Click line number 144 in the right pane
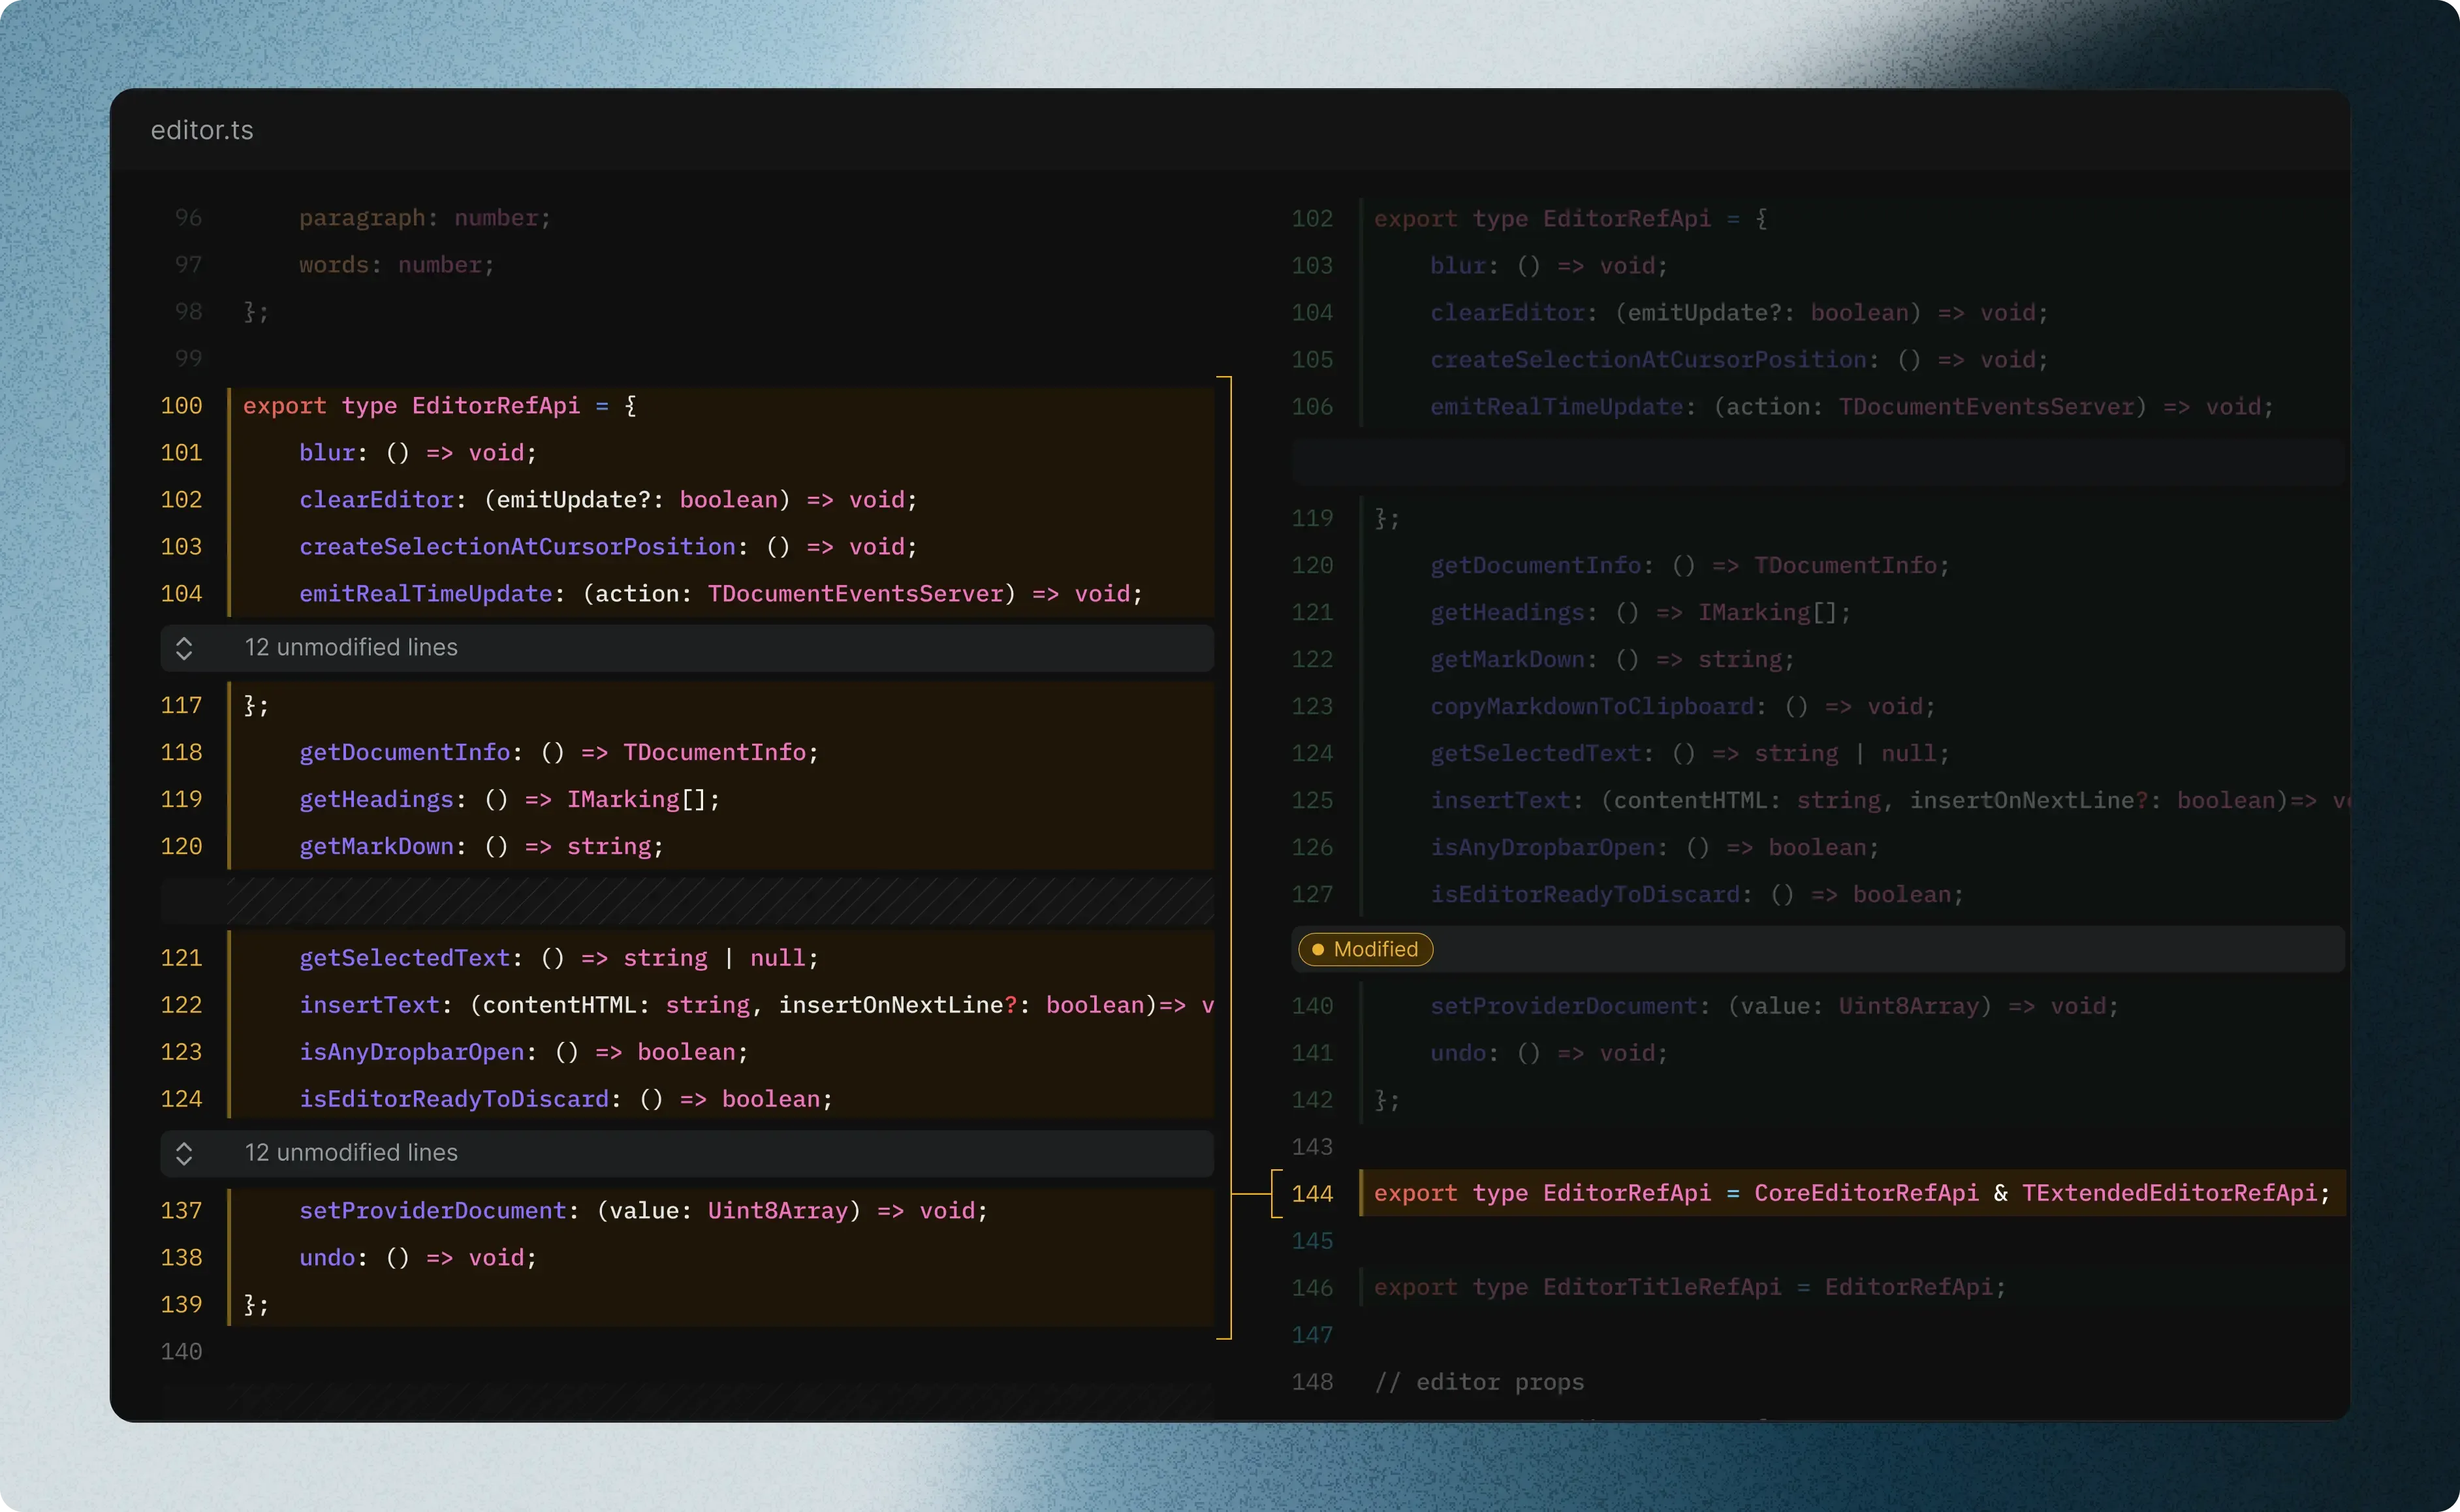Screen dimensions: 2460x1512 (1312, 1192)
